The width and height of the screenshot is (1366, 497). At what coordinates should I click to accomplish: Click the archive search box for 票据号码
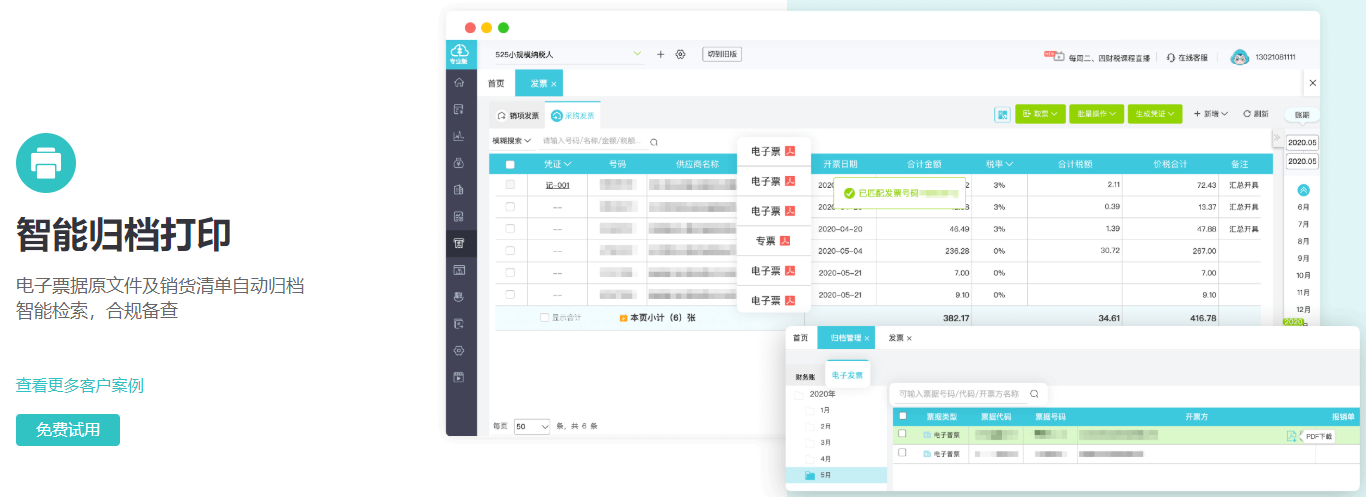coord(958,394)
